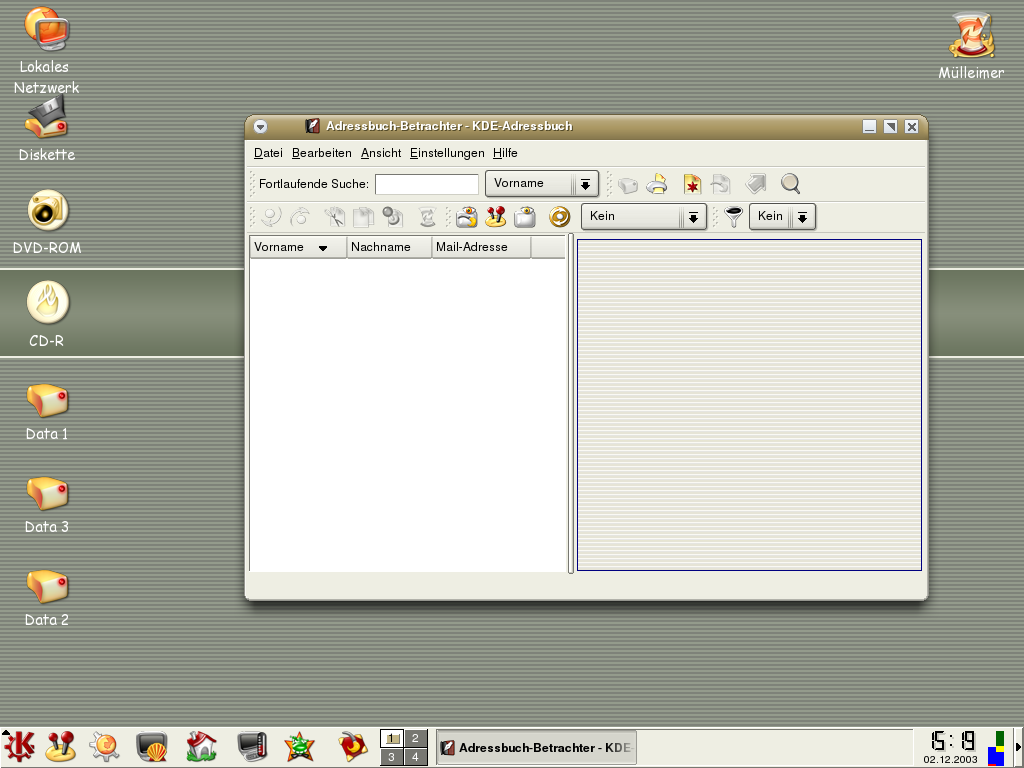Open the Bearbeiten menu
The image size is (1024, 768).
tap(321, 153)
